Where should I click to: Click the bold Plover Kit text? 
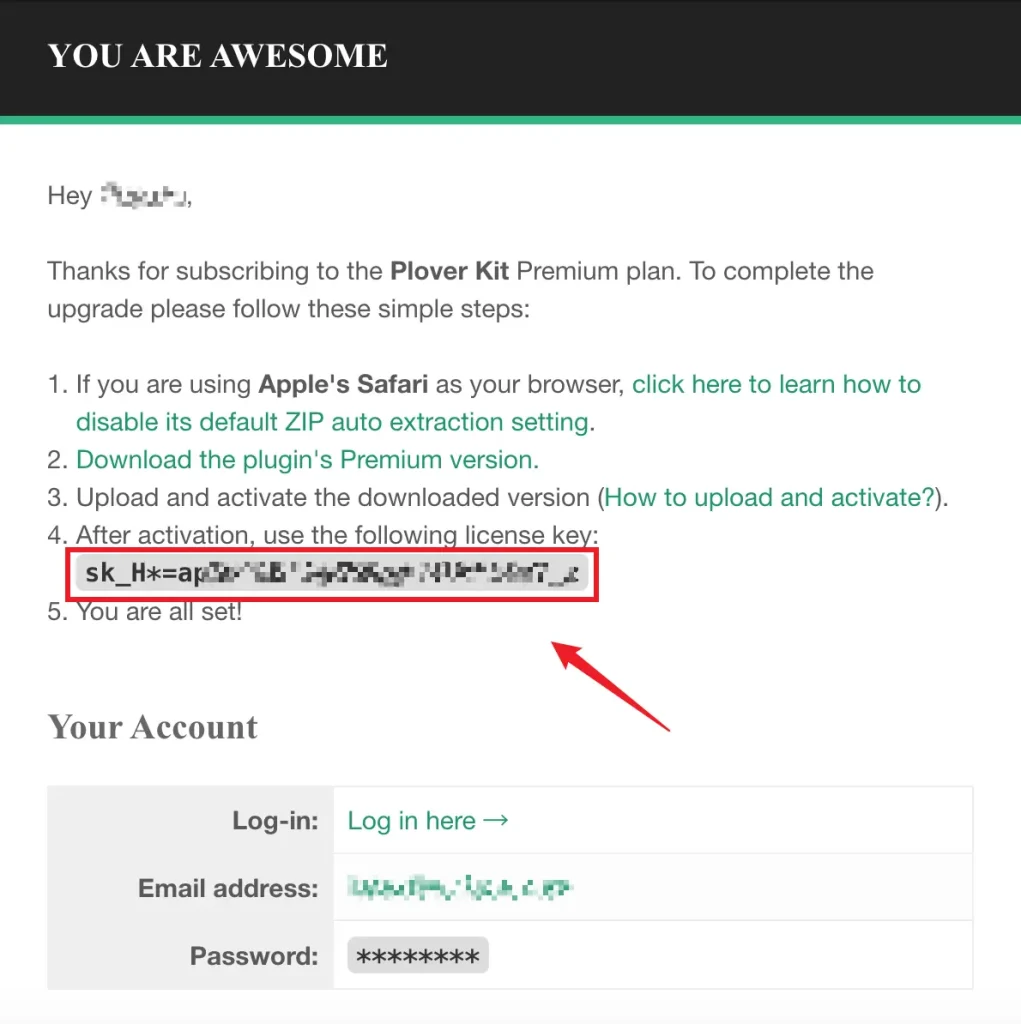point(450,271)
